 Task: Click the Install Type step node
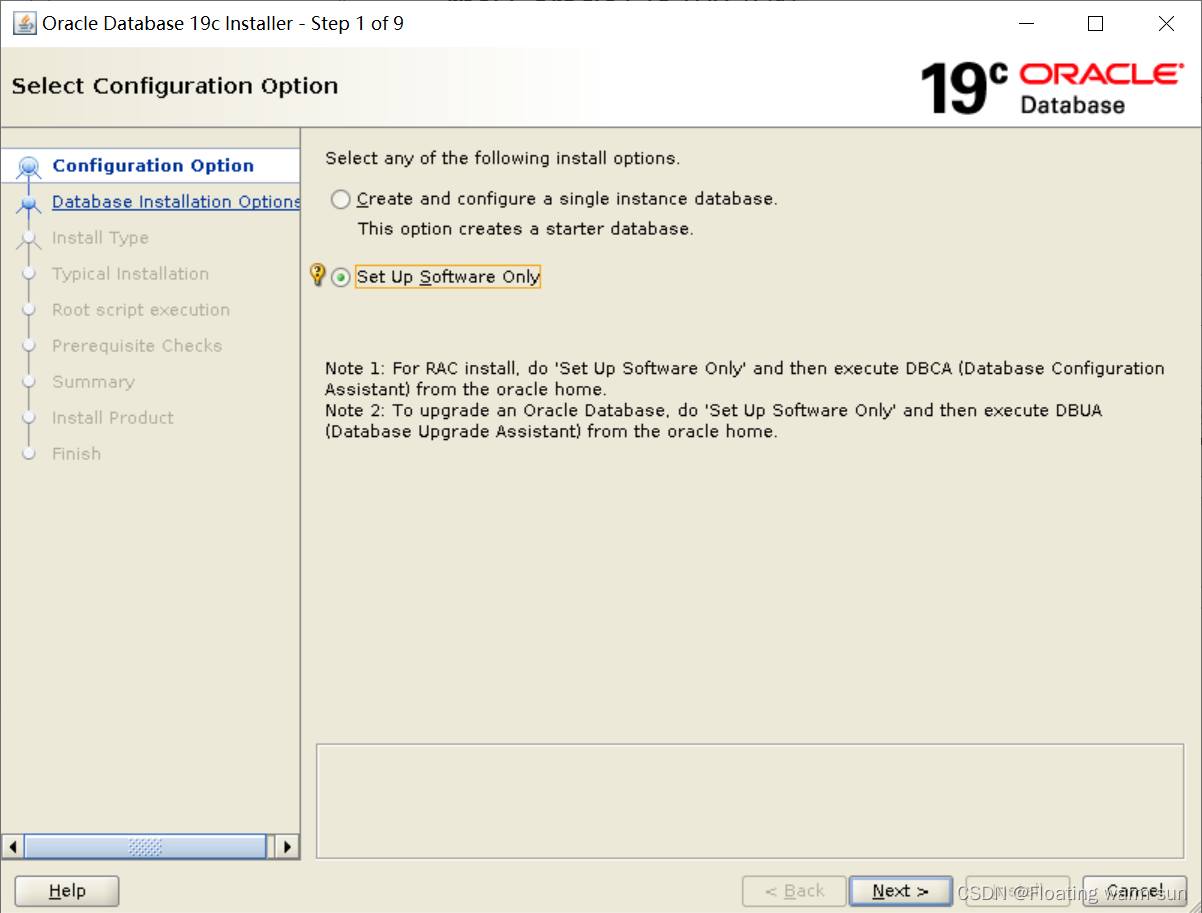pos(99,237)
